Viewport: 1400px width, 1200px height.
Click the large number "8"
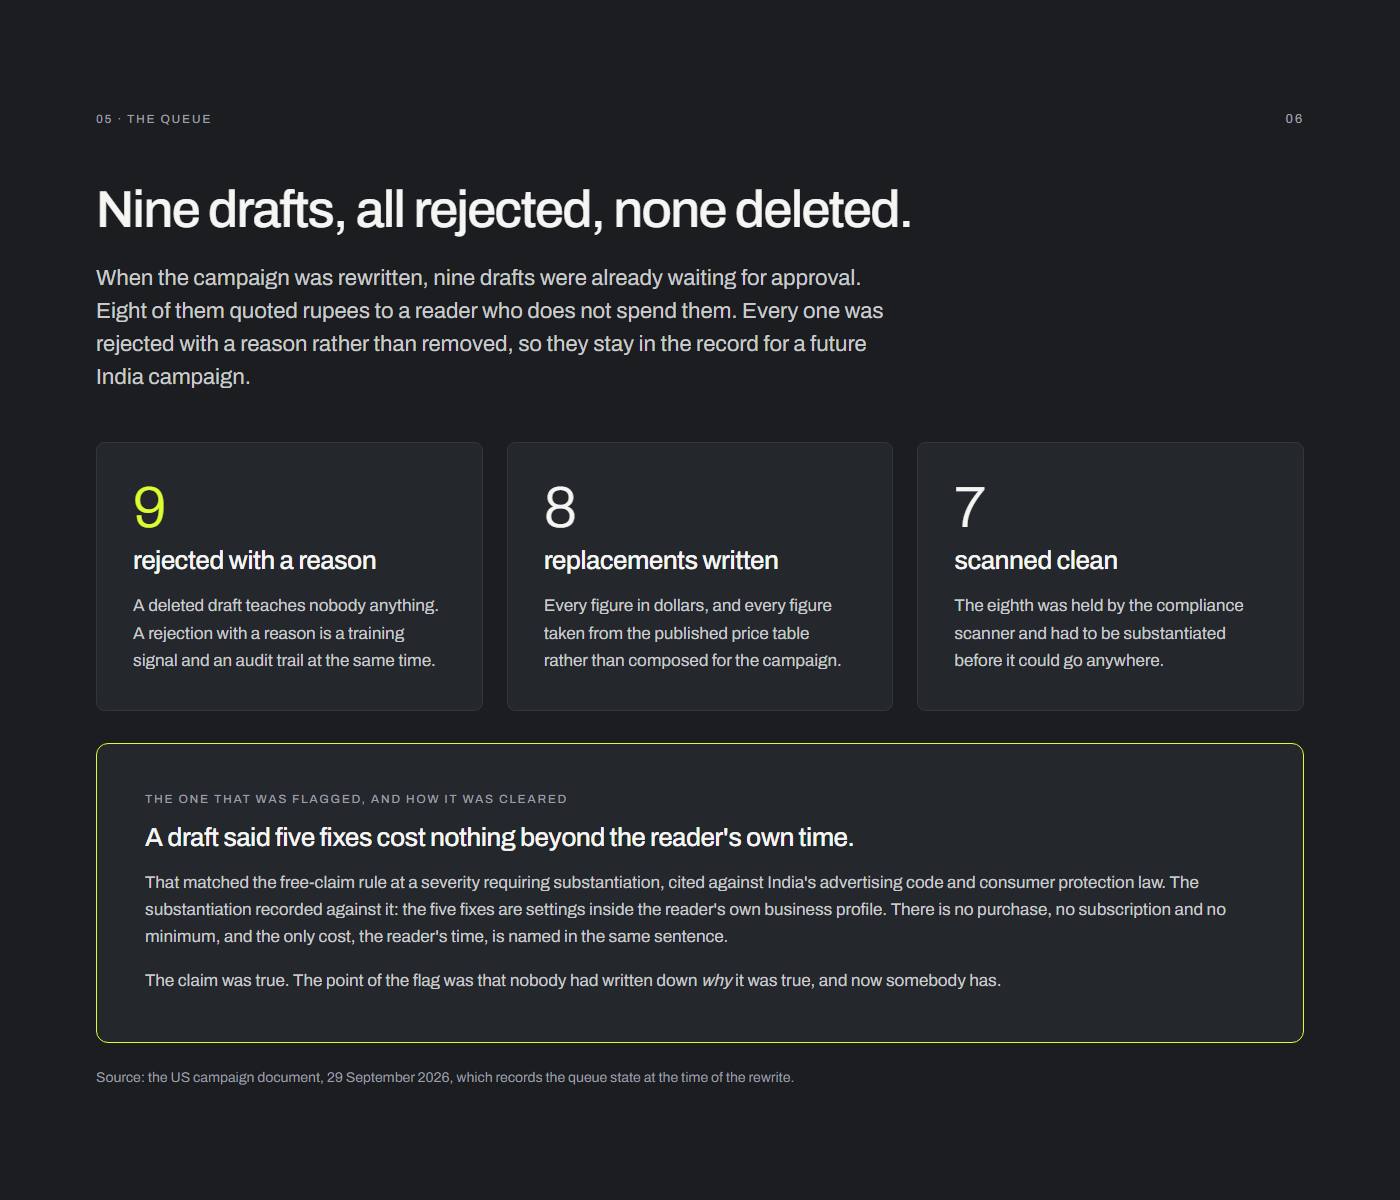click(560, 507)
